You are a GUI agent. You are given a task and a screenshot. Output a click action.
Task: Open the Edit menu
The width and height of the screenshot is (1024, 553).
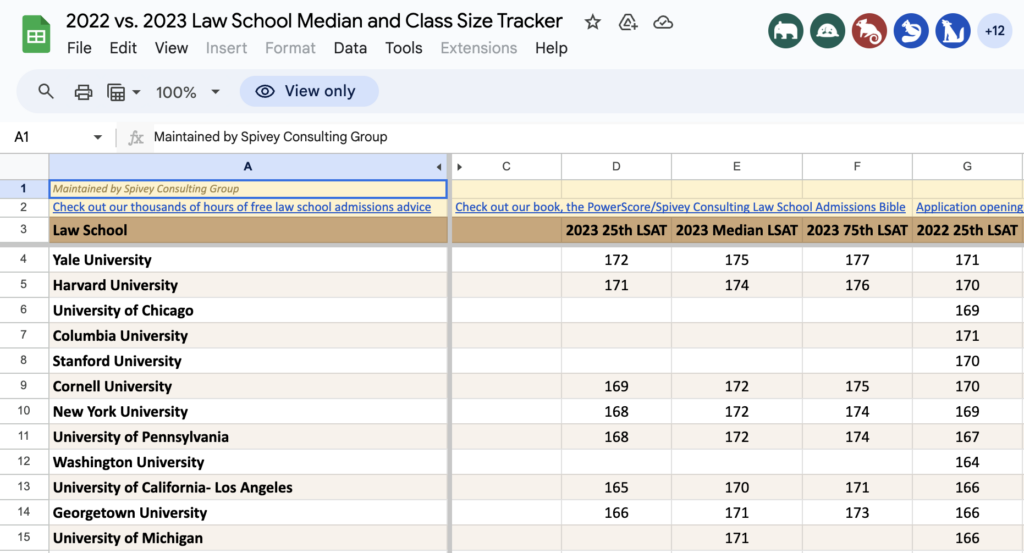[x=123, y=48]
